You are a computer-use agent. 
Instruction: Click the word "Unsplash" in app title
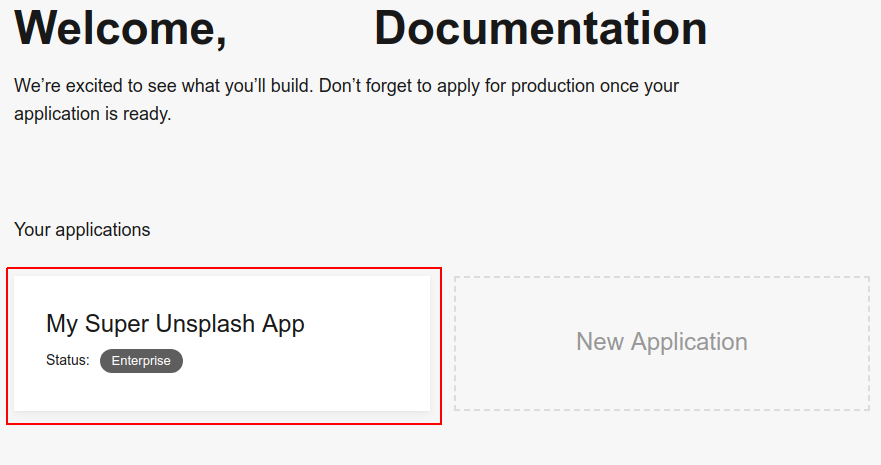pos(204,324)
